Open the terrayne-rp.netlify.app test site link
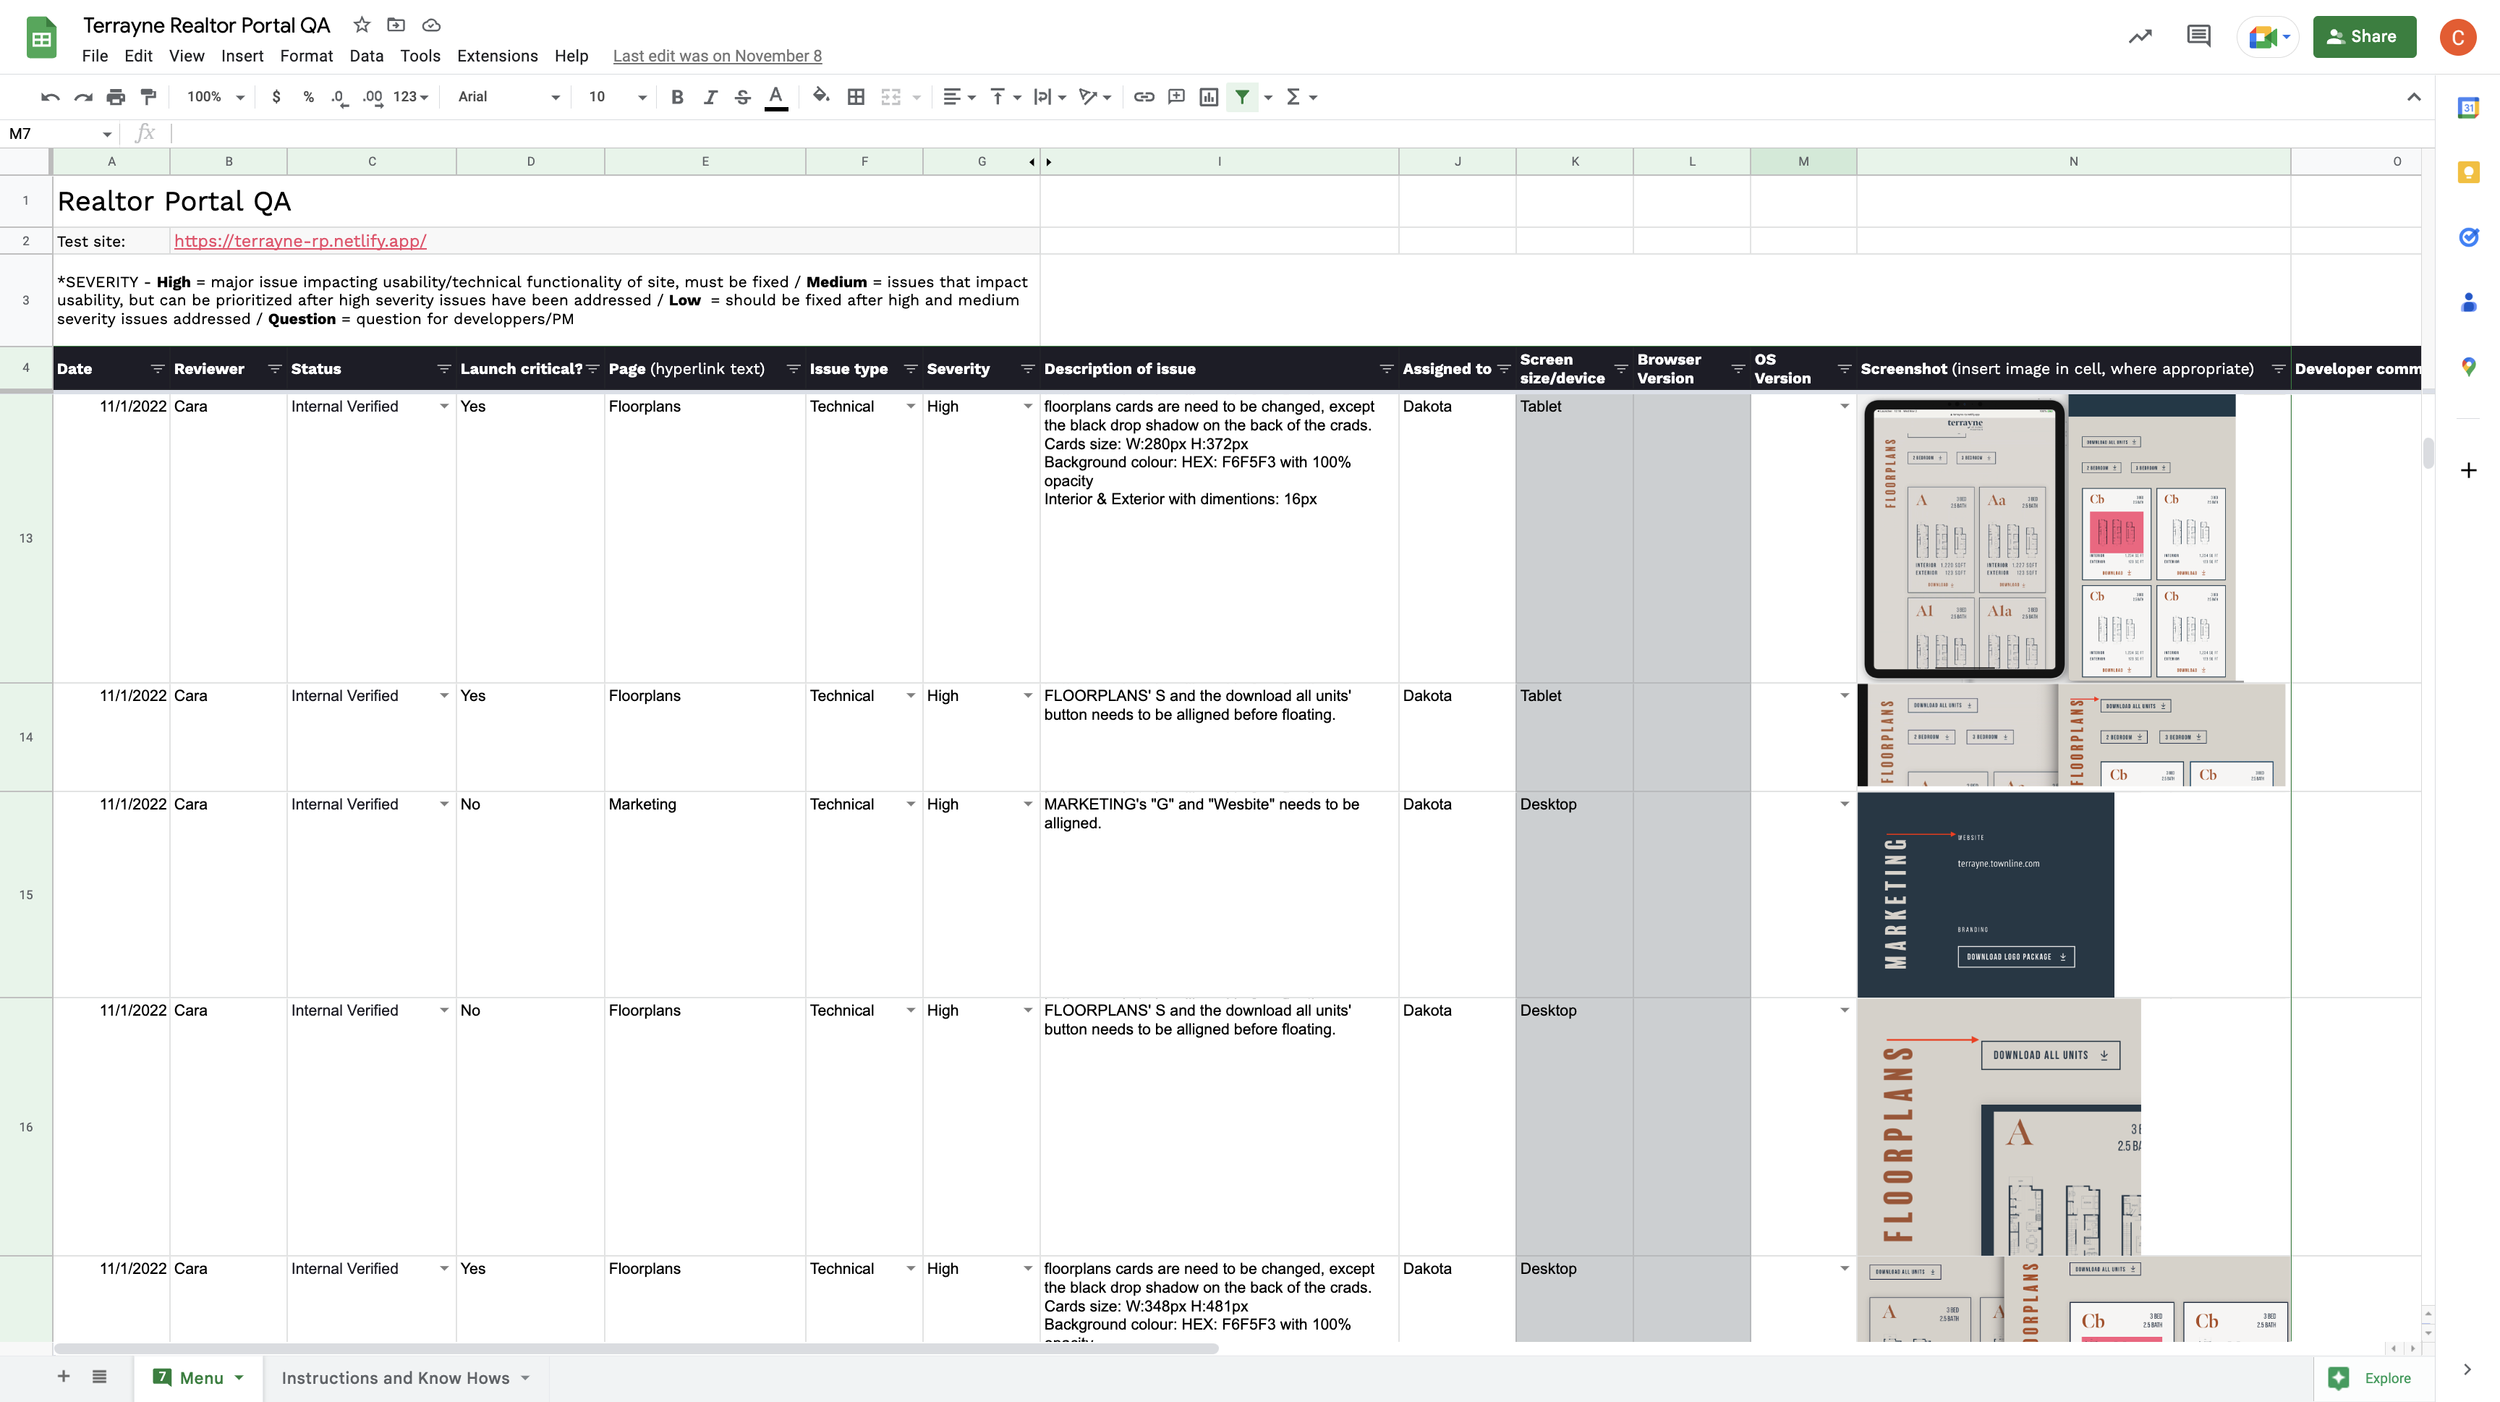The image size is (2500, 1402). click(x=300, y=241)
